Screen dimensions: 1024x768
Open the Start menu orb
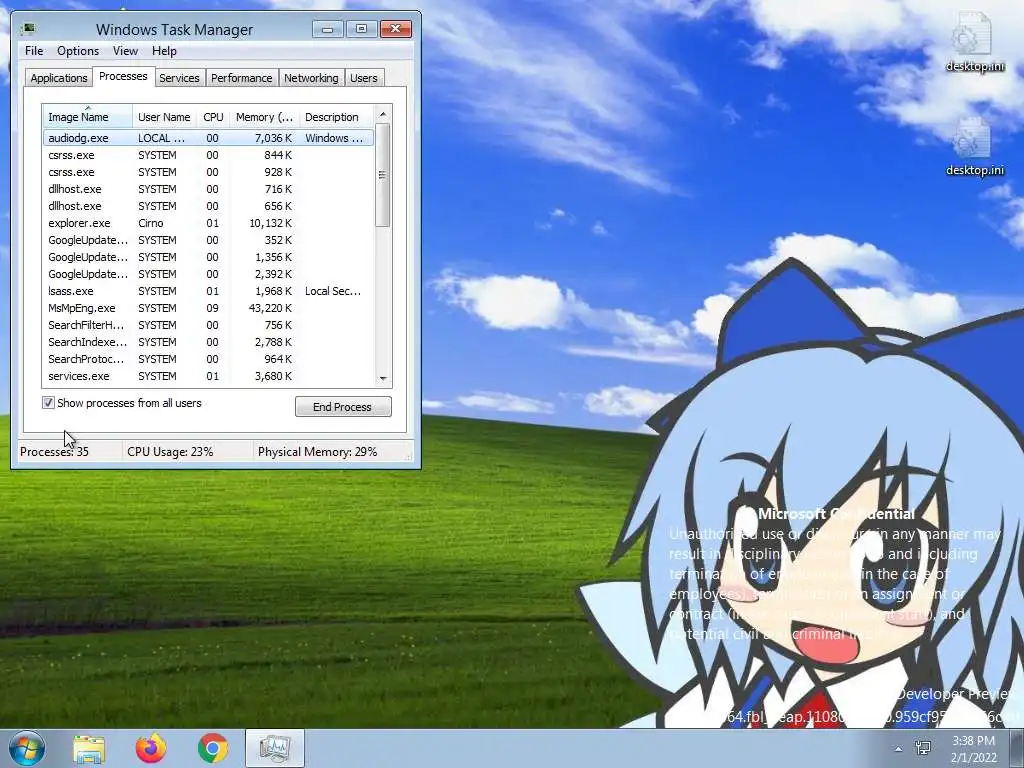(27, 748)
